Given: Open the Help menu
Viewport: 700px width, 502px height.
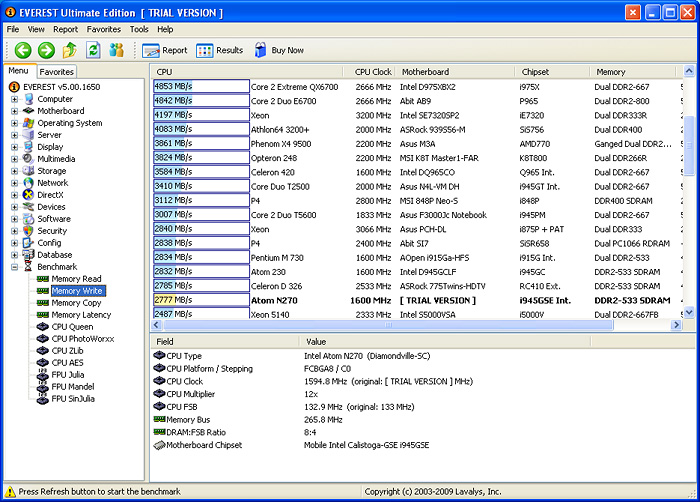Looking at the screenshot, I should click(165, 29).
